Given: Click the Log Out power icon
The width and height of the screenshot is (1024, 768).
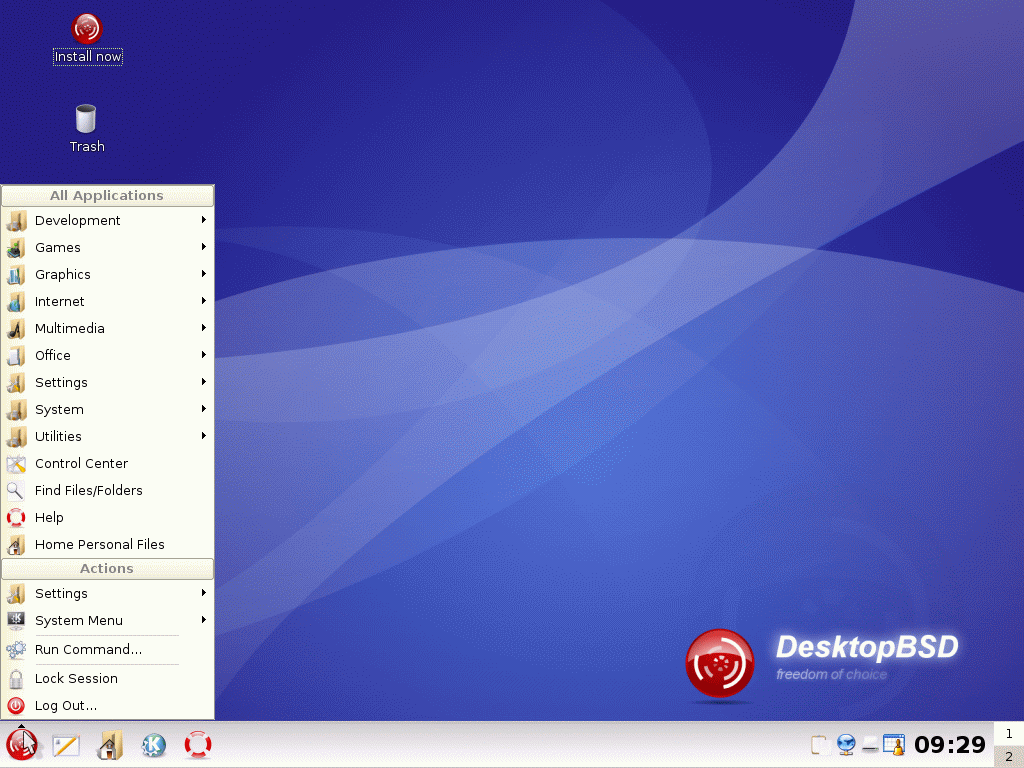Looking at the screenshot, I should 16,706.
